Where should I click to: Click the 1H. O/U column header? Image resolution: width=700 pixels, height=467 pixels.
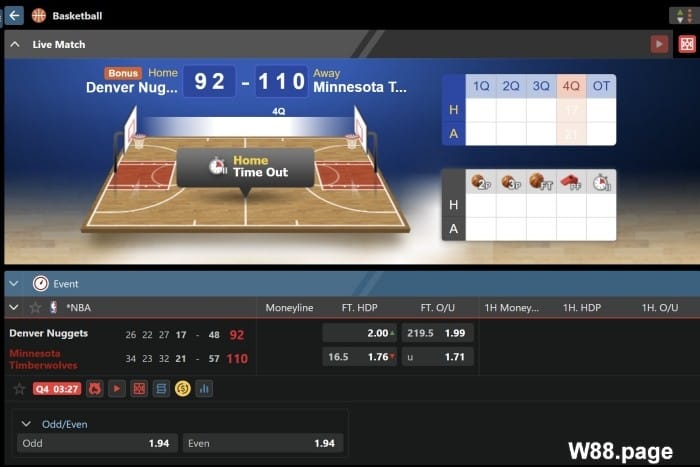point(660,308)
